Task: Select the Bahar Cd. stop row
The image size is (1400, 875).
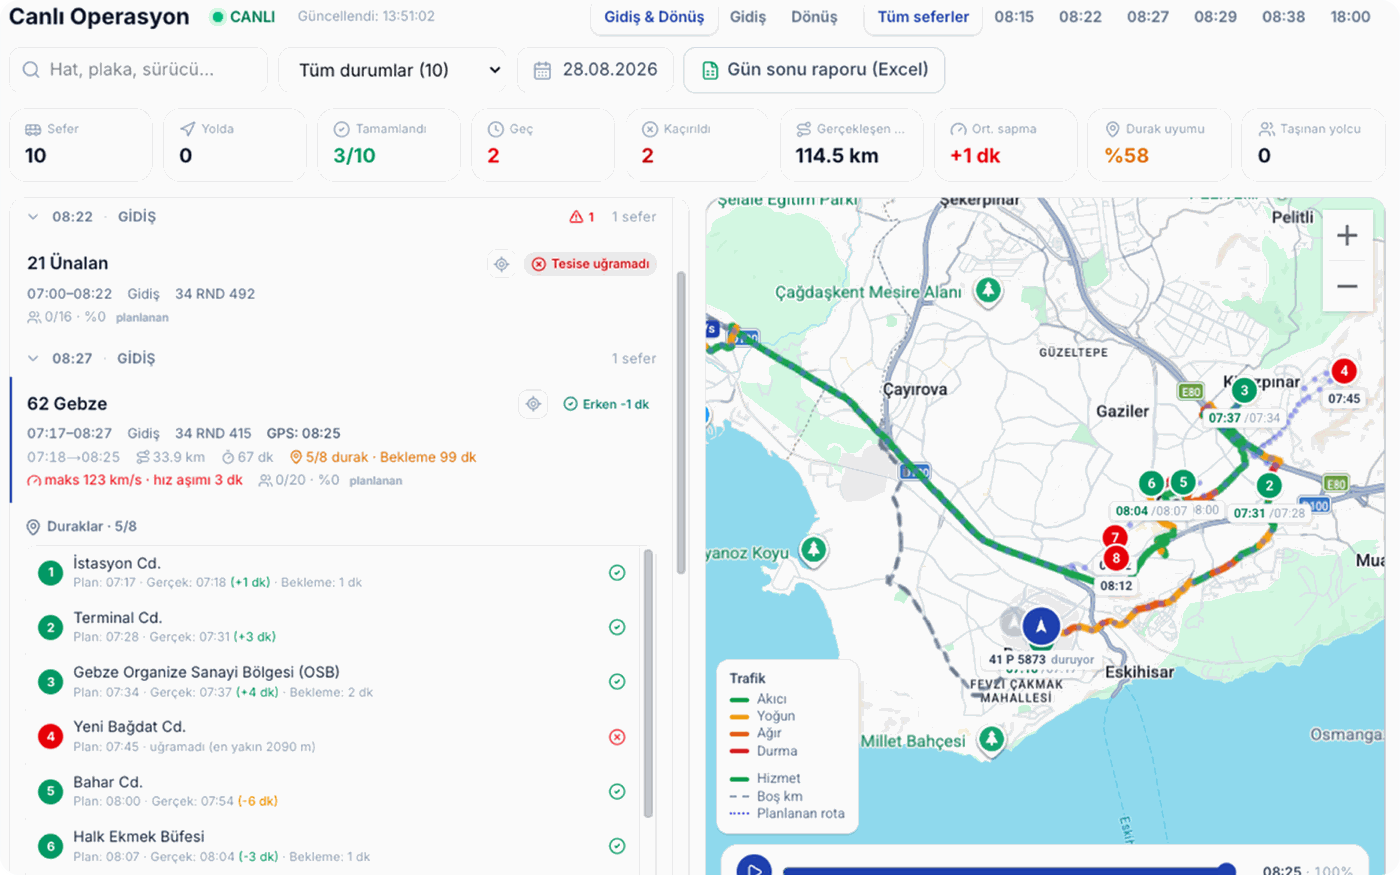Action: coord(332,791)
